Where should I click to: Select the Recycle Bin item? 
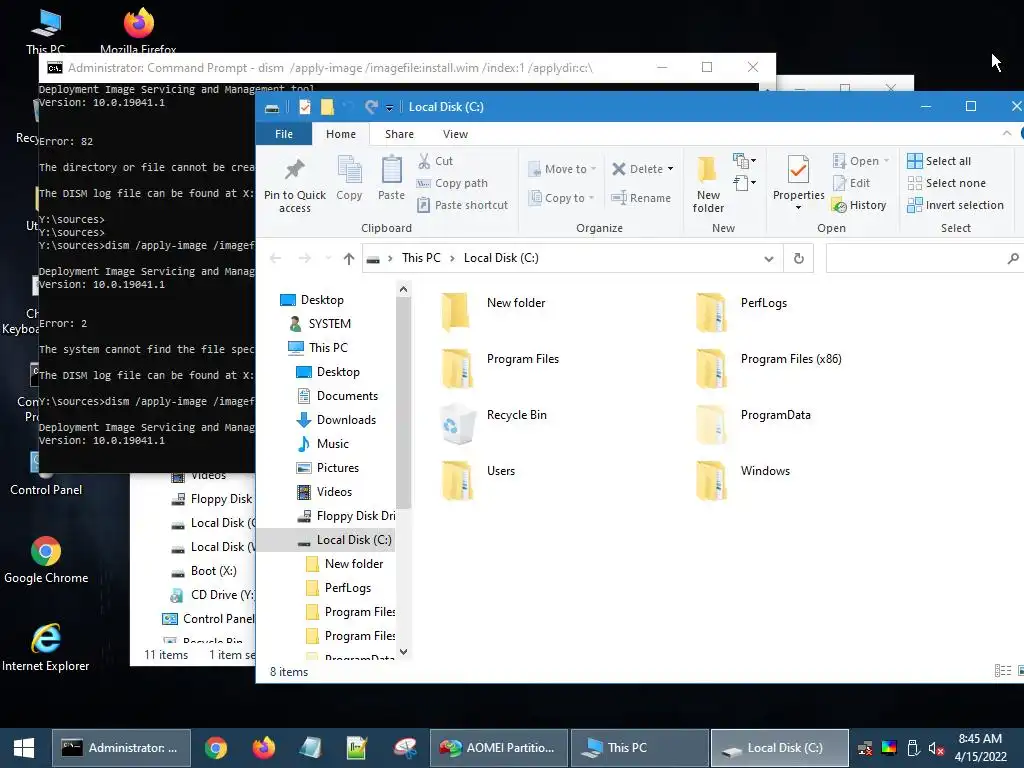tap(494, 424)
